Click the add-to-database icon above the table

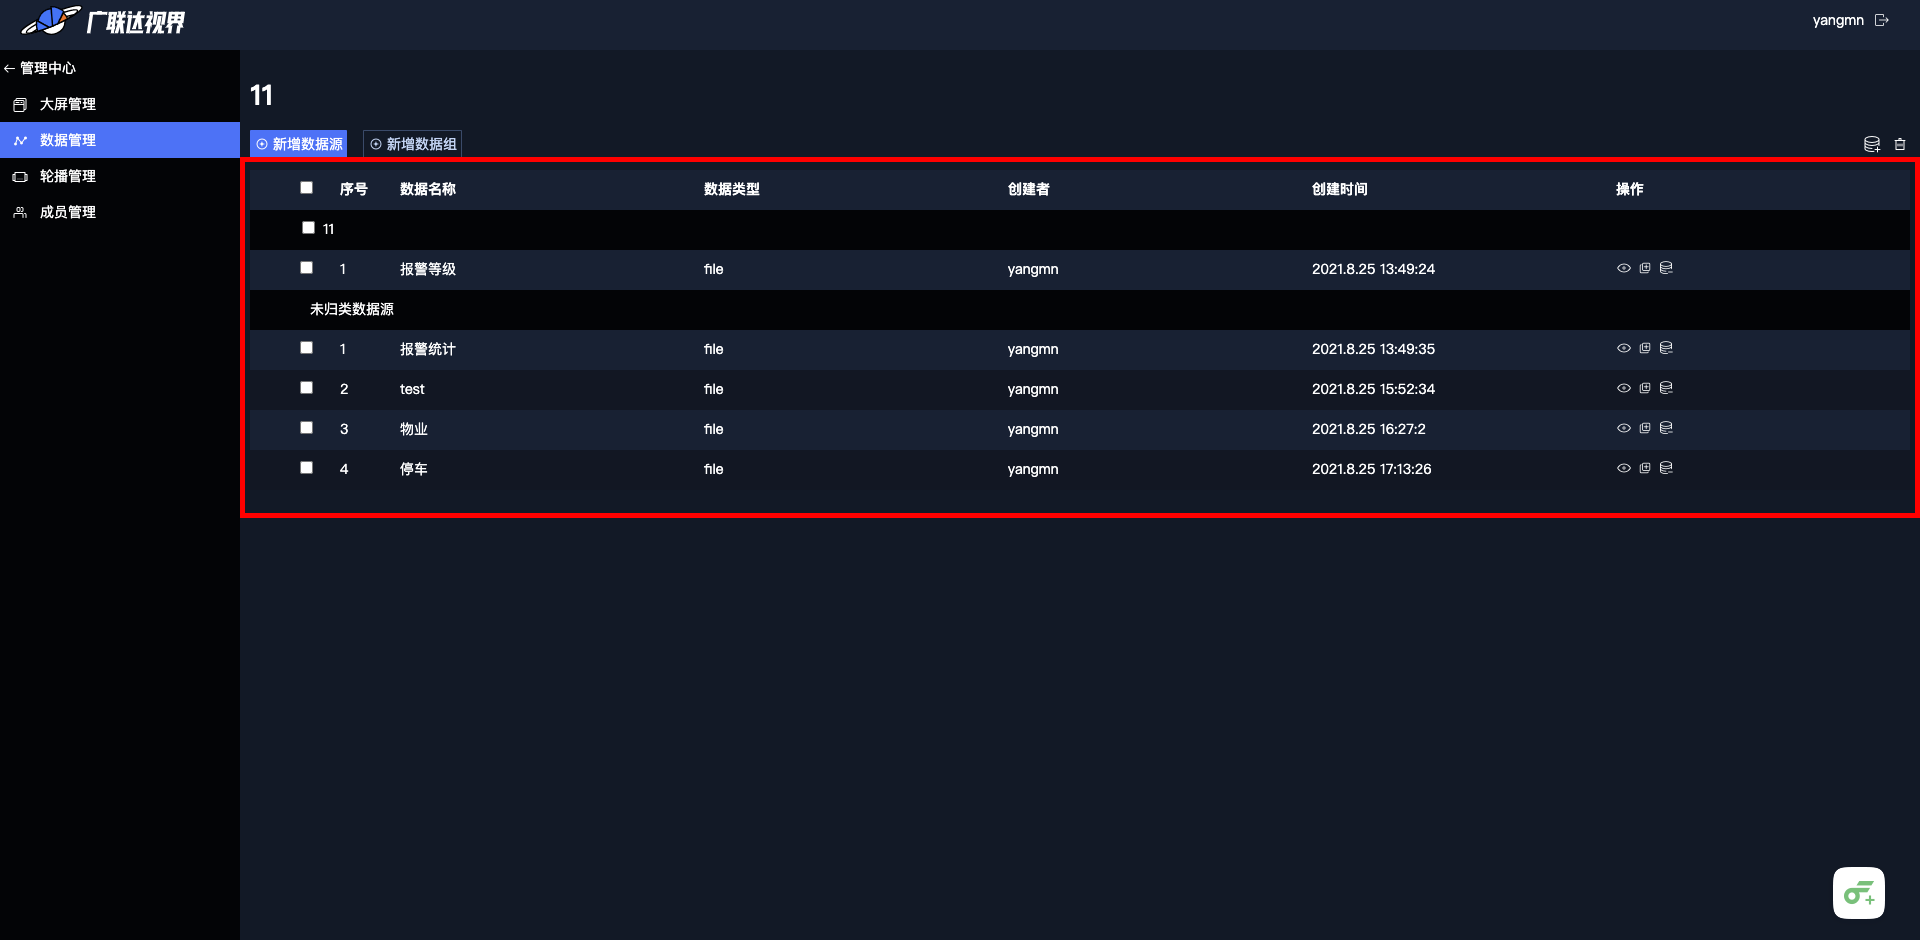(x=1872, y=144)
